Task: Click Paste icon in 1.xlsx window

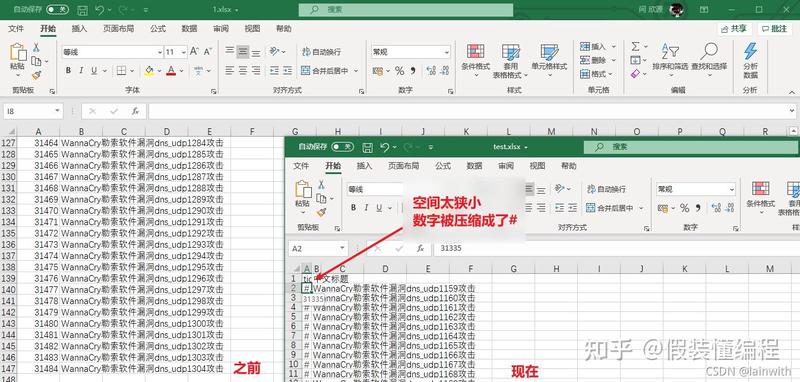Action: point(18,53)
